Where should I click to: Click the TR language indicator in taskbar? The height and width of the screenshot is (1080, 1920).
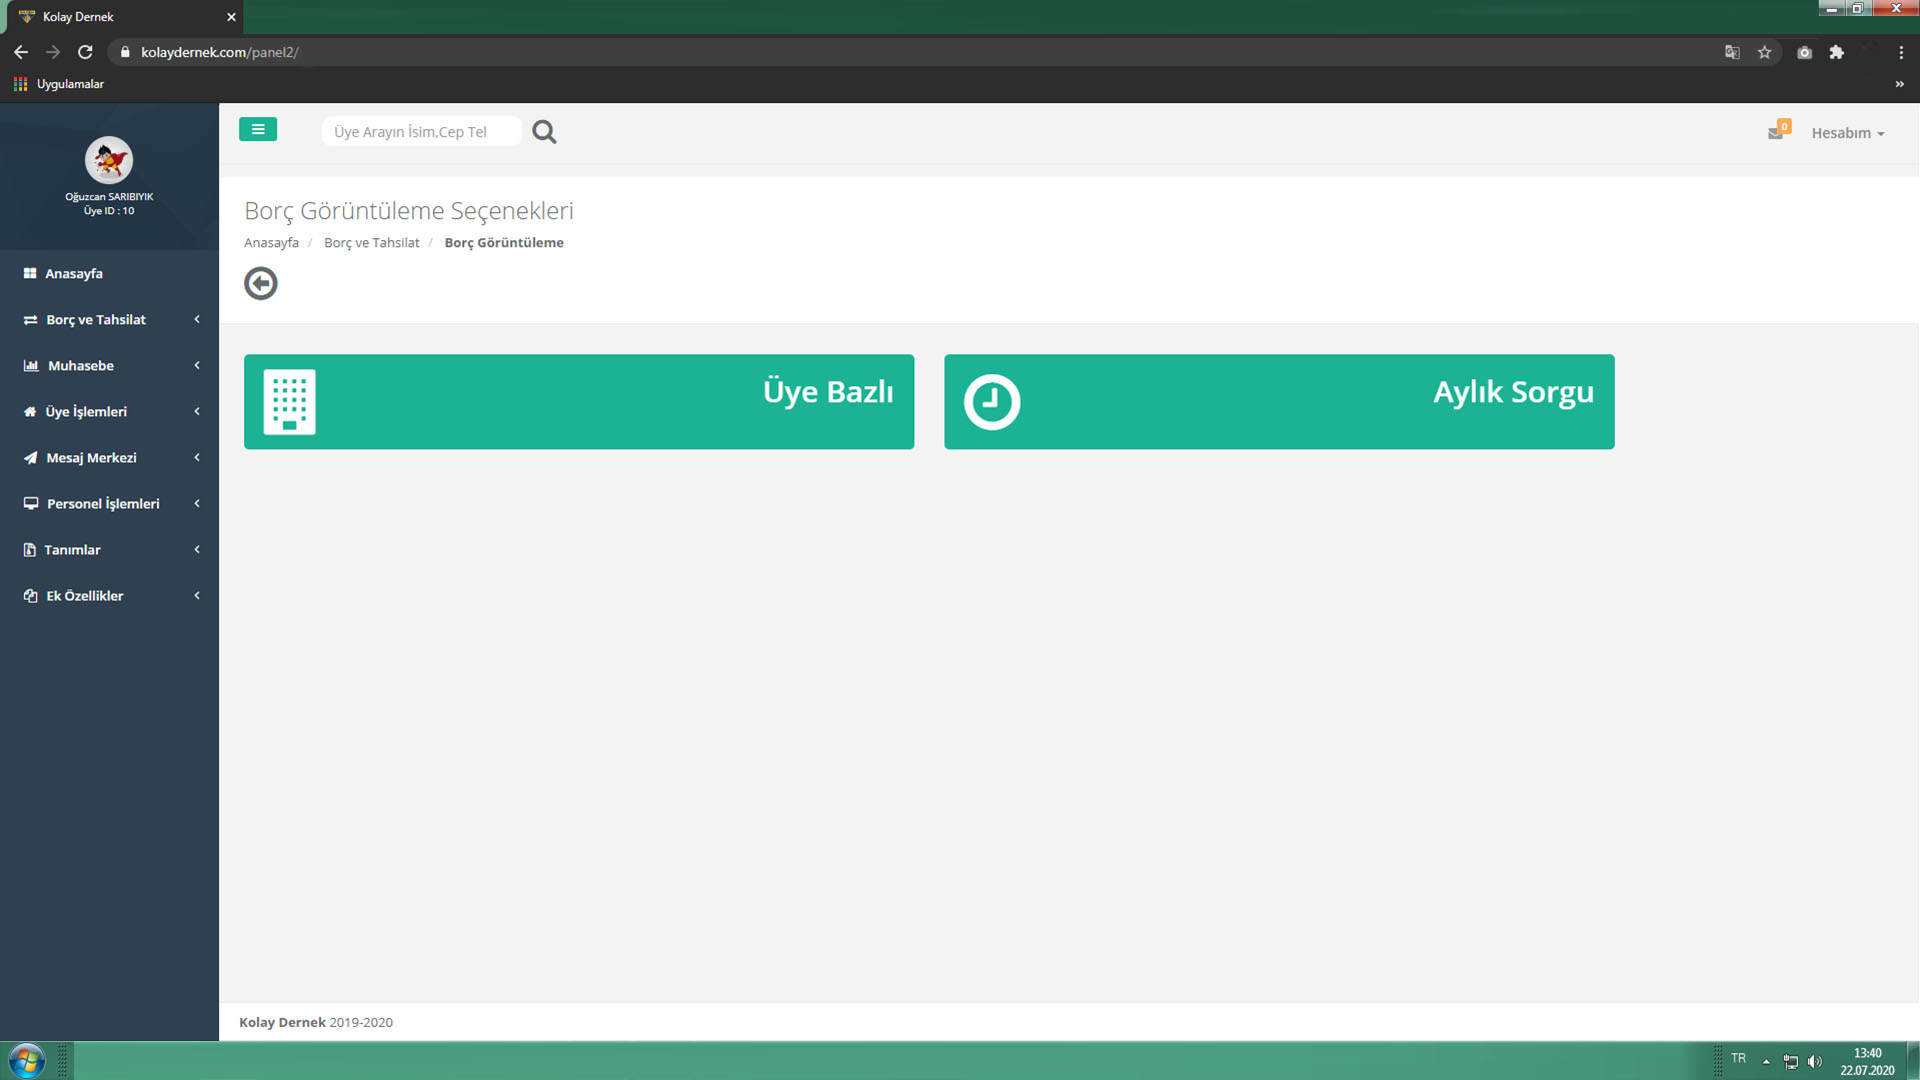pos(1738,1059)
